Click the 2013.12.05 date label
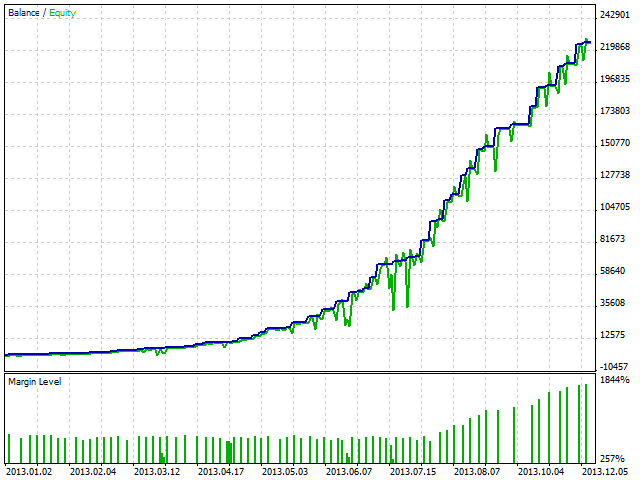The image size is (640, 480). [605, 472]
